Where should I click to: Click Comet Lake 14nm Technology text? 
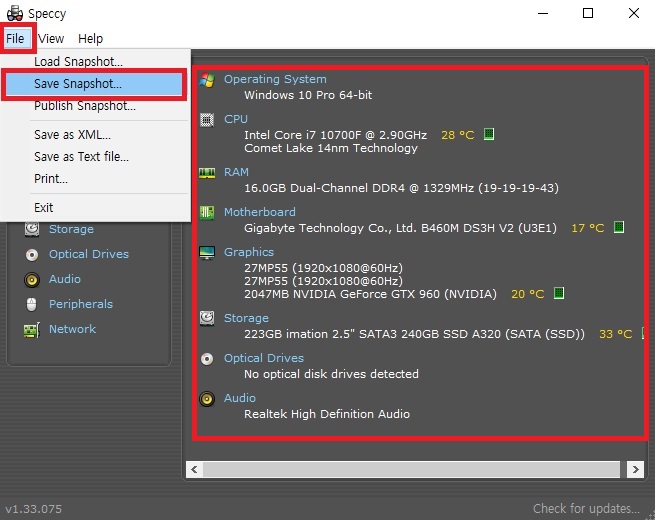(x=331, y=148)
